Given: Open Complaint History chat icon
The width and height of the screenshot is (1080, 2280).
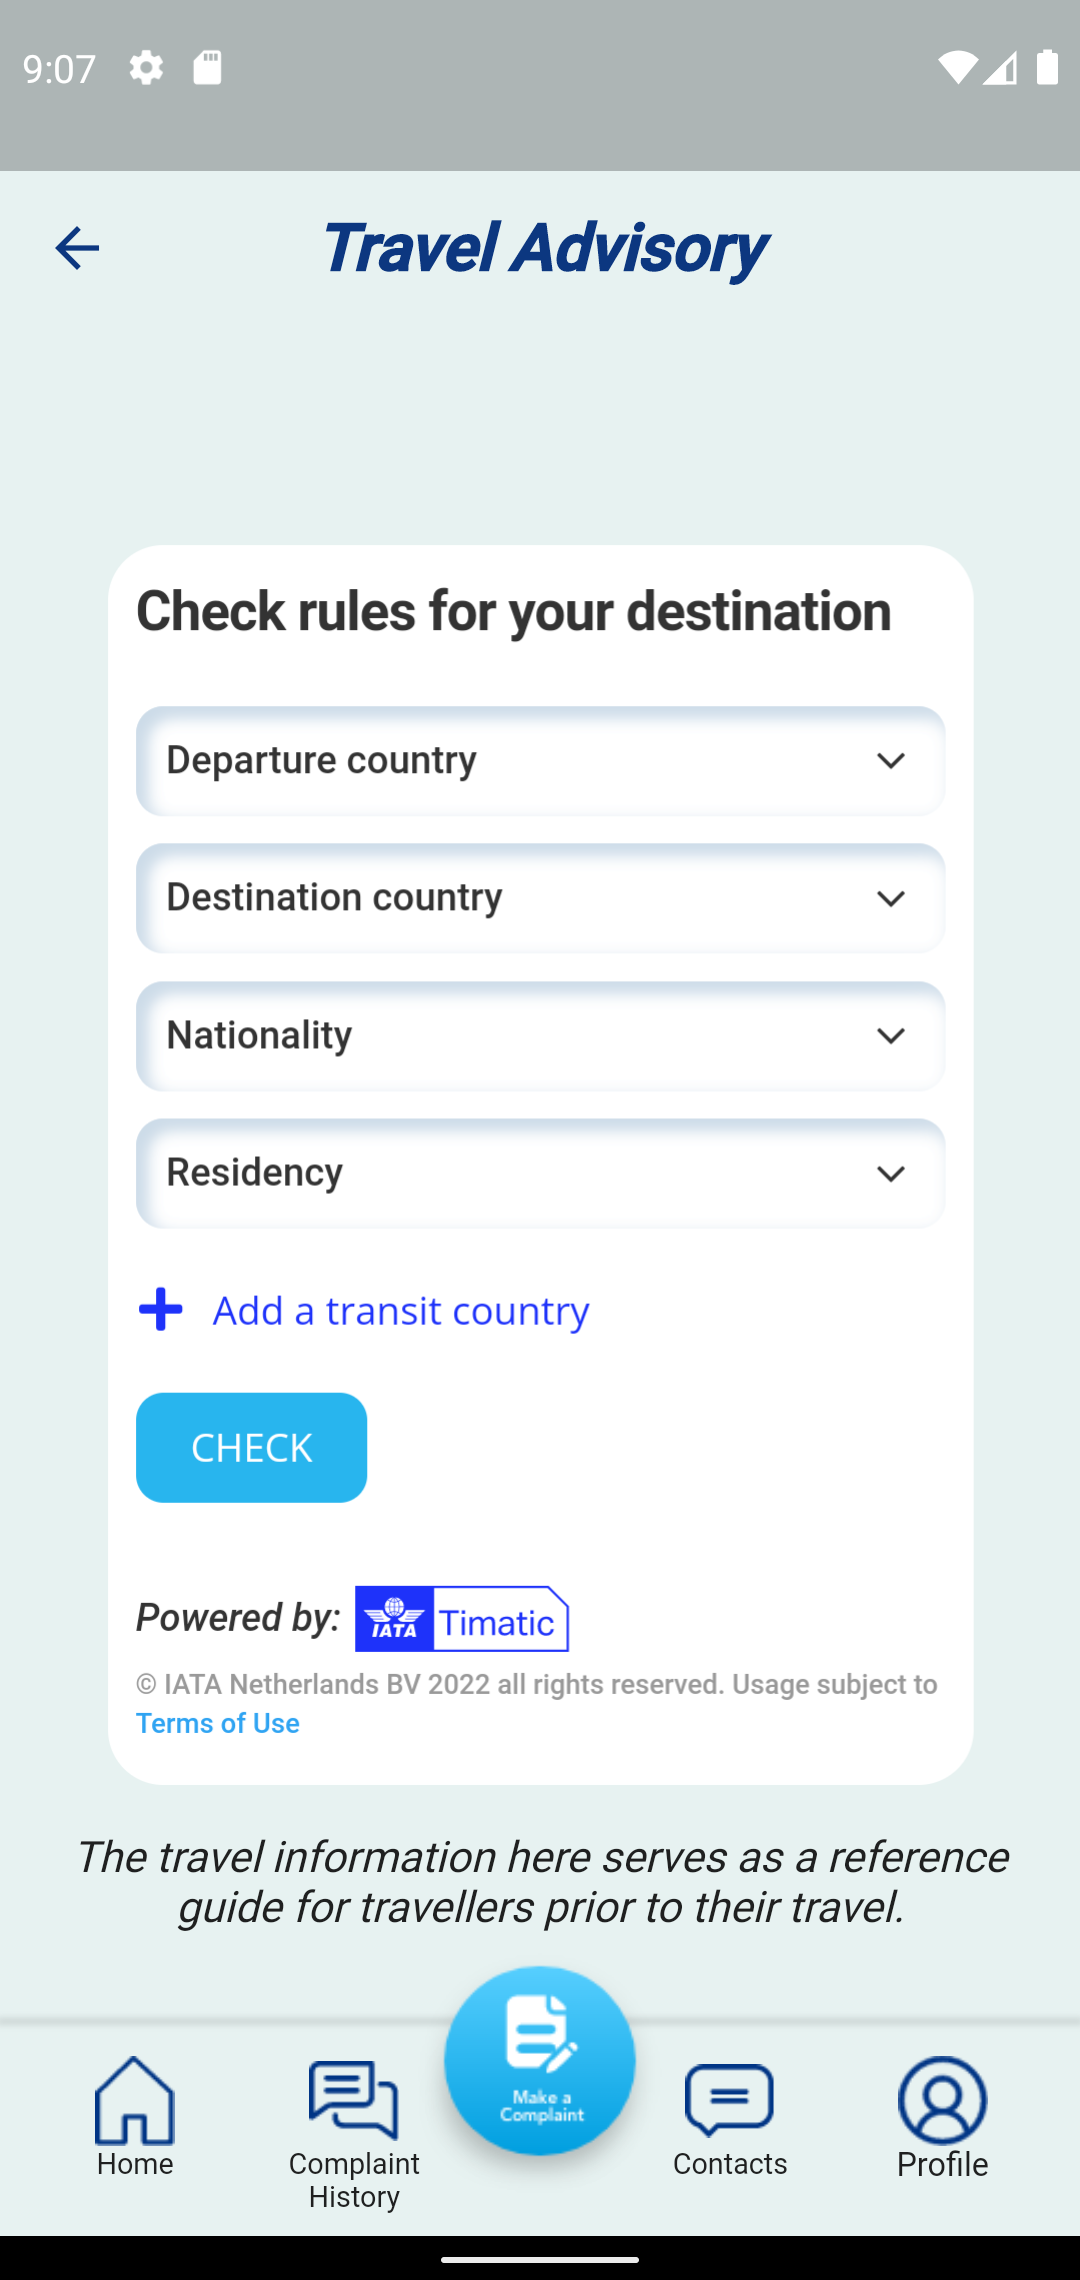Looking at the screenshot, I should [x=354, y=2100].
